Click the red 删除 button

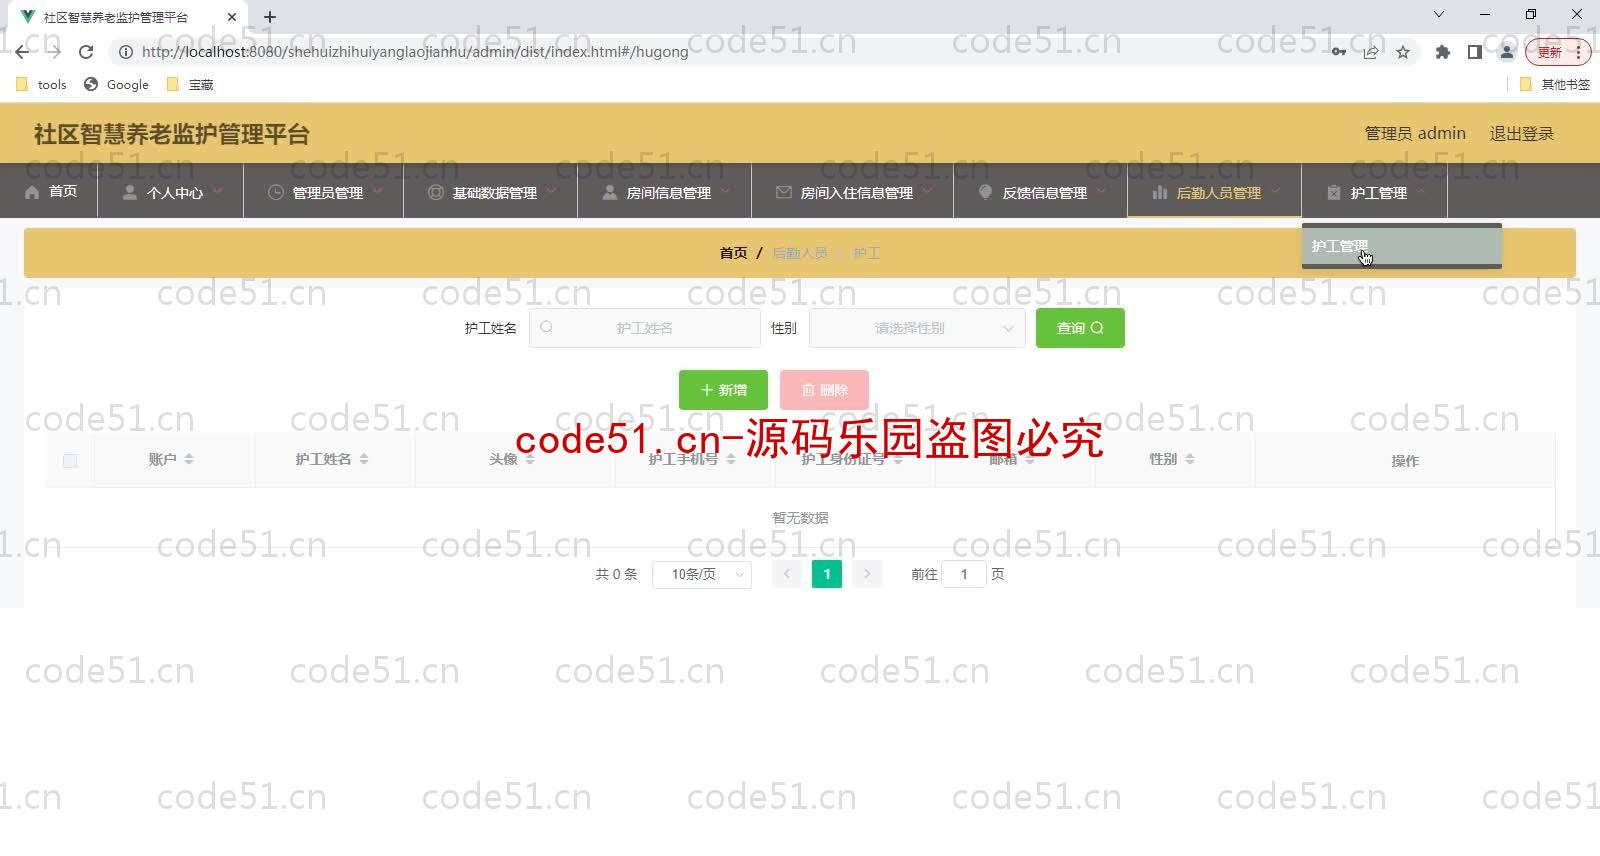pyautogui.click(x=824, y=390)
